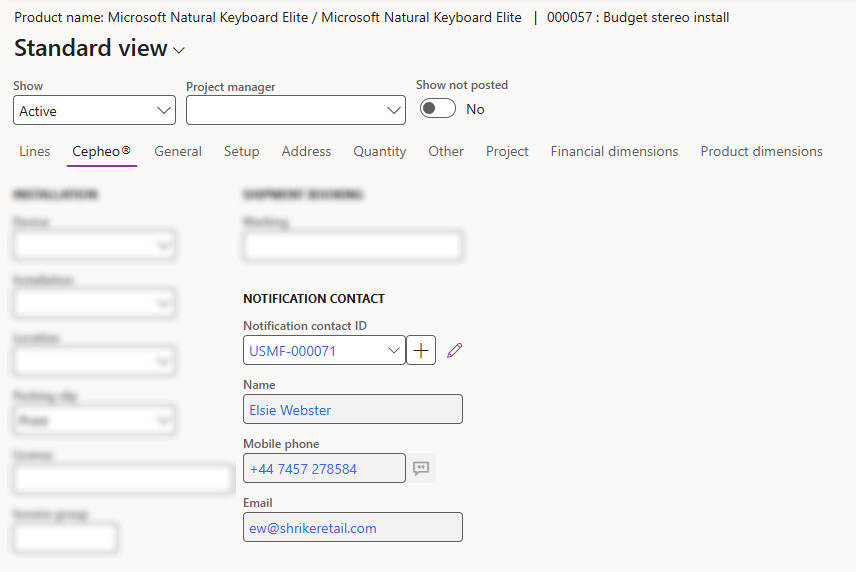Toggle the Show not posted switch
Viewport: 856px width, 572px height.
[x=438, y=109]
